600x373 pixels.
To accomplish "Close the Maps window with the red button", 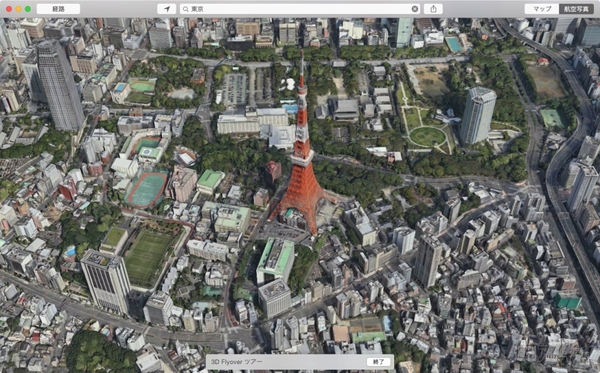I will point(9,9).
